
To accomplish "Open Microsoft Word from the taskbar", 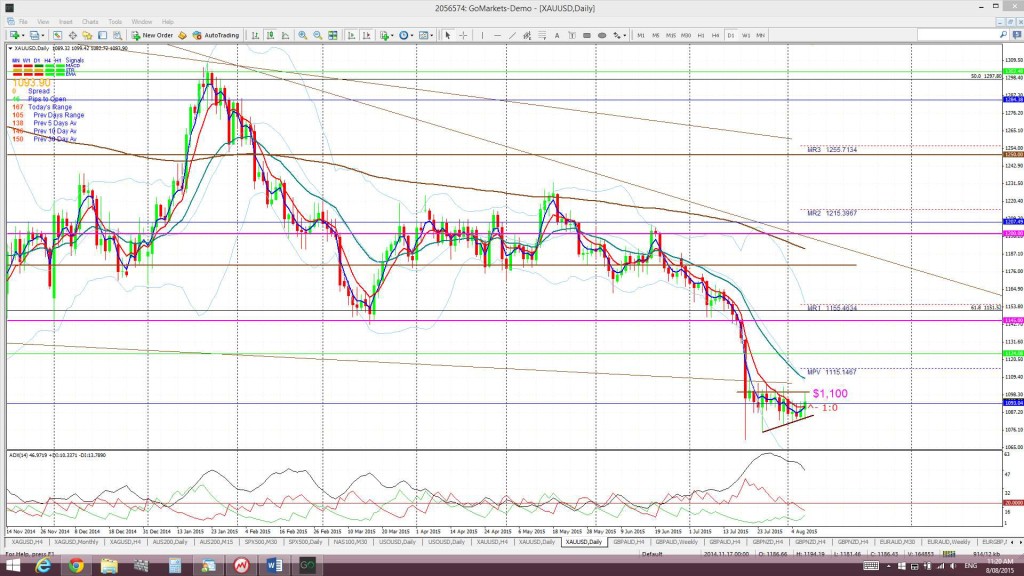I will click(x=274, y=566).
